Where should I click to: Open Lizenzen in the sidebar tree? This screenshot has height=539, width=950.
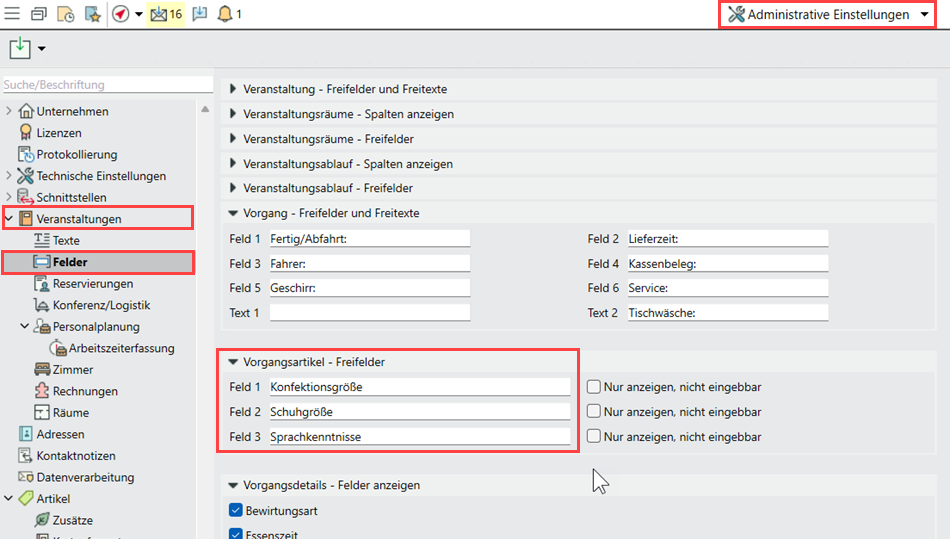click(59, 133)
